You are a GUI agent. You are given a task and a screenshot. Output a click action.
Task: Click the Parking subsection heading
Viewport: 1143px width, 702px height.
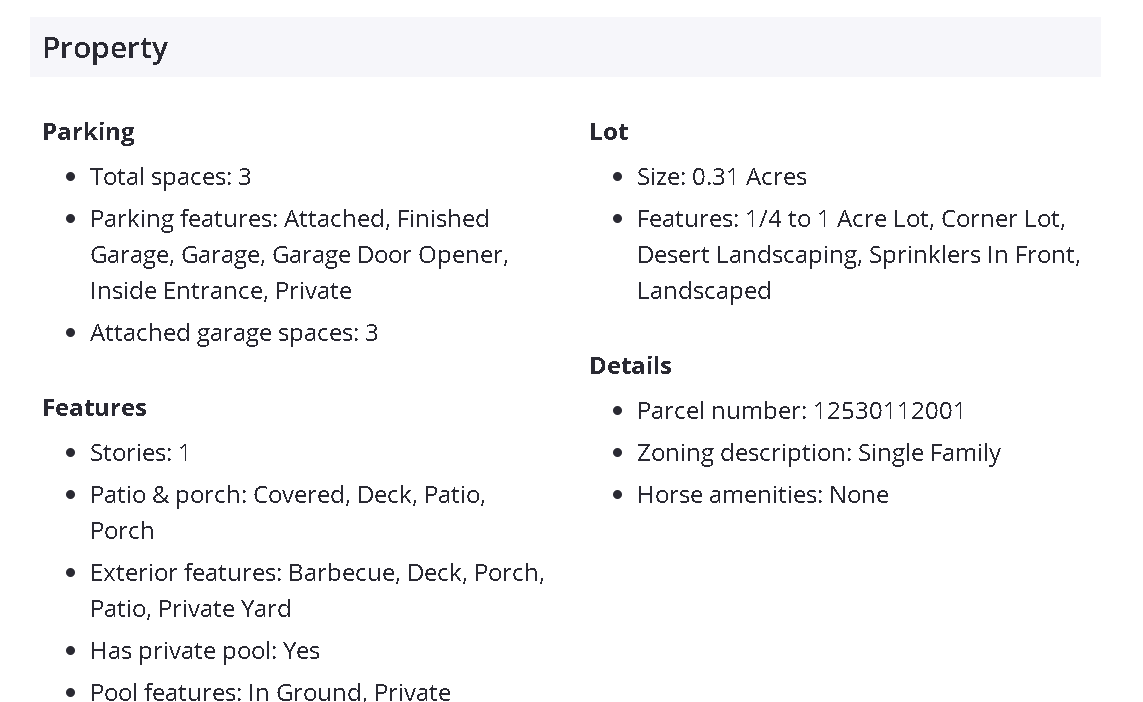88,132
